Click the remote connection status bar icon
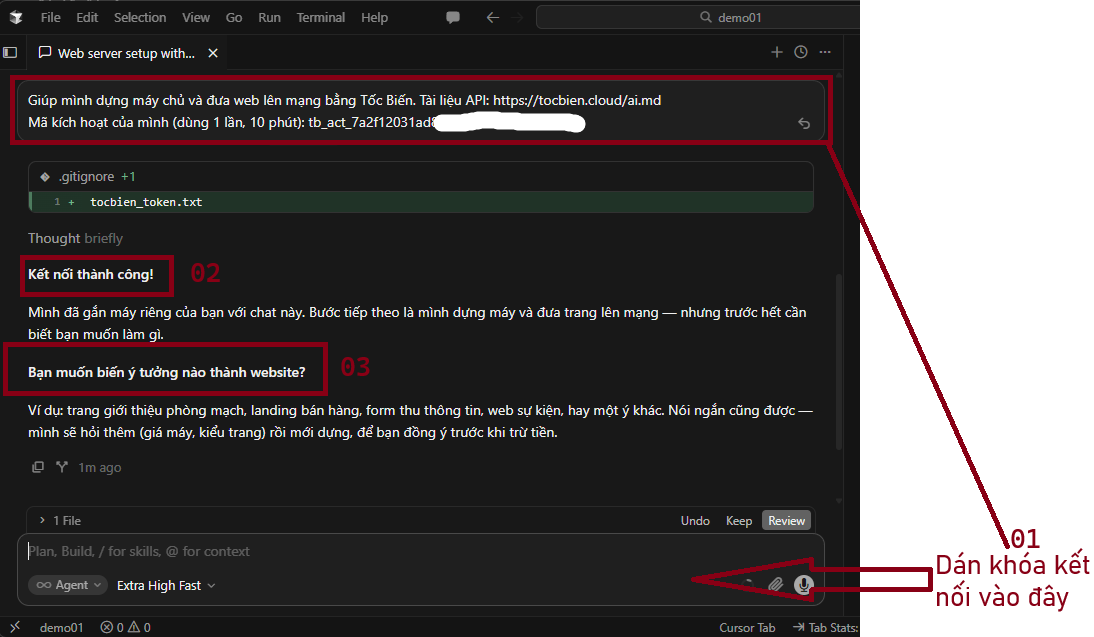The width and height of the screenshot is (1094, 637). coord(15,627)
